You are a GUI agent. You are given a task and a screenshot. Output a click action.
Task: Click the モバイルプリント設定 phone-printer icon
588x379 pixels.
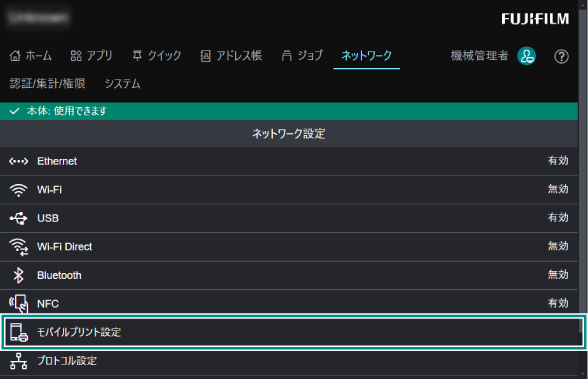tap(19, 332)
